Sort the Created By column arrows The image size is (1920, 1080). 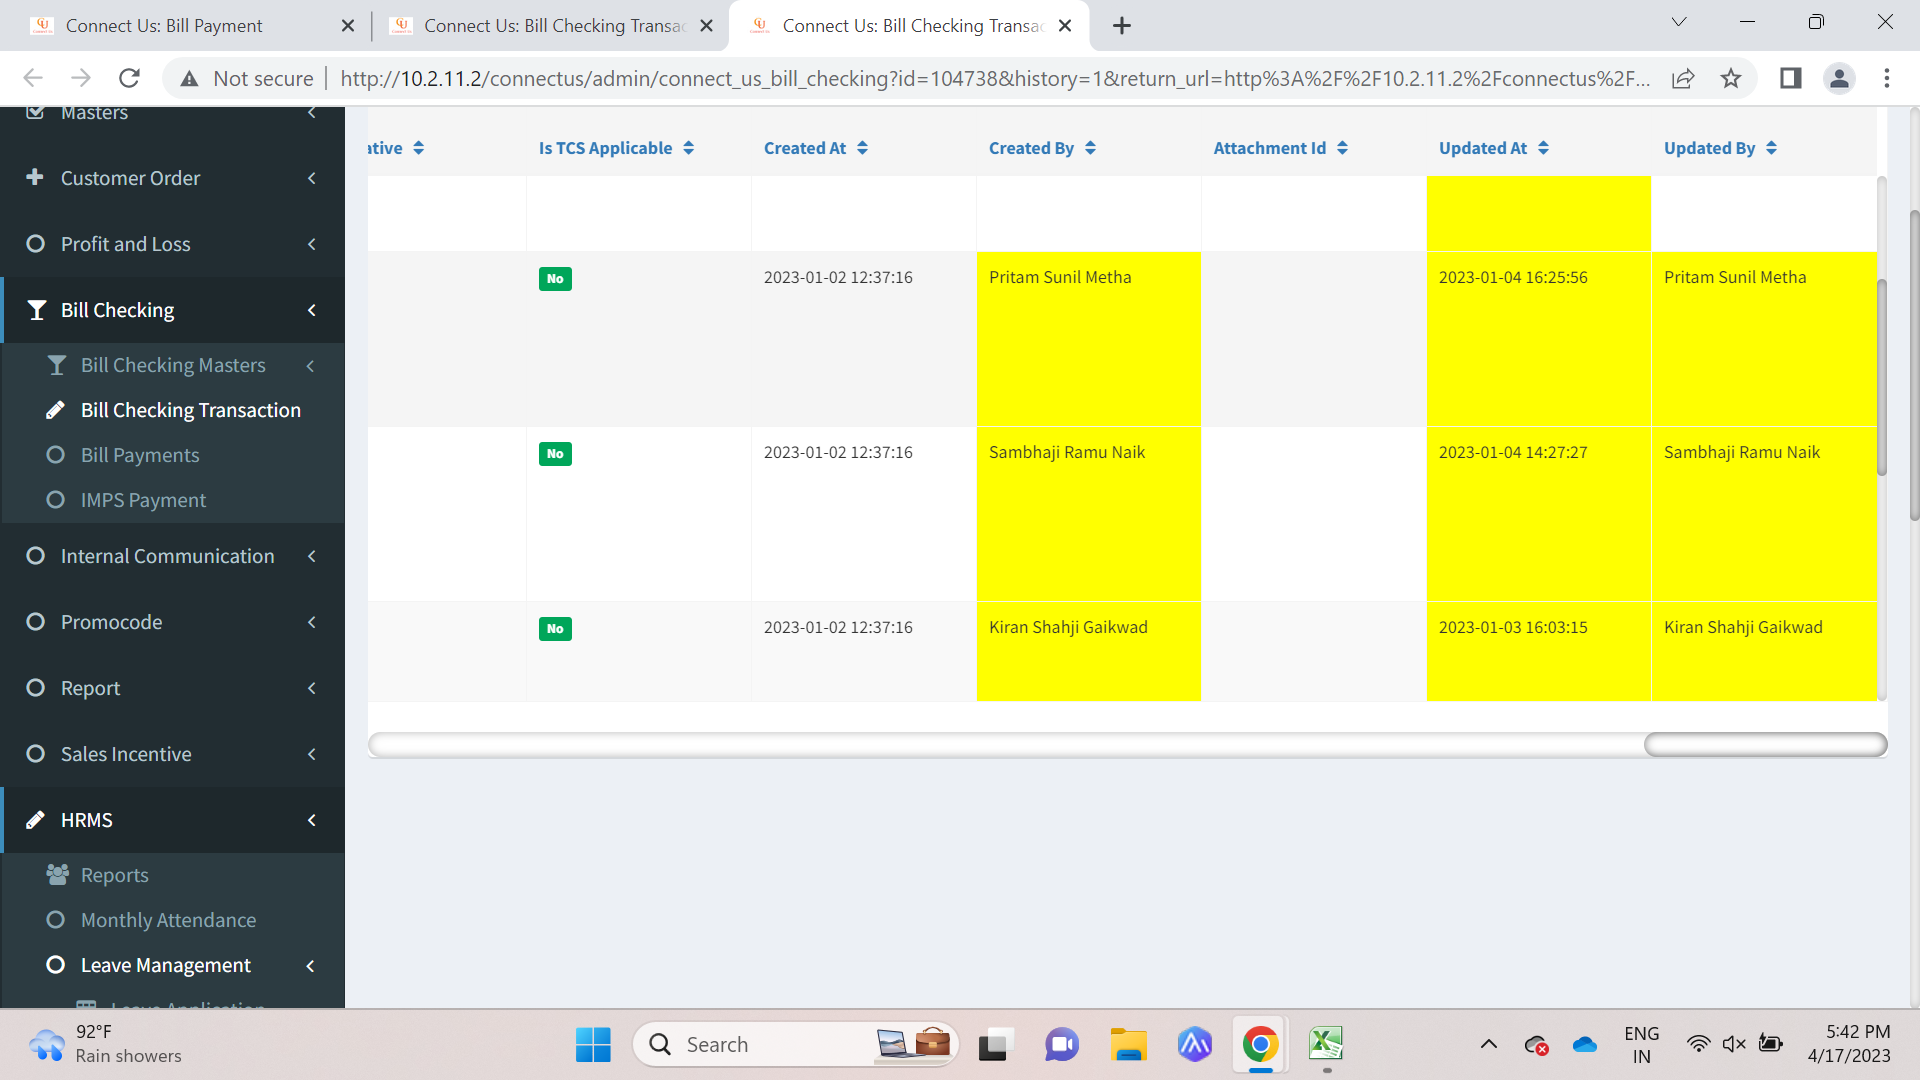point(1090,148)
